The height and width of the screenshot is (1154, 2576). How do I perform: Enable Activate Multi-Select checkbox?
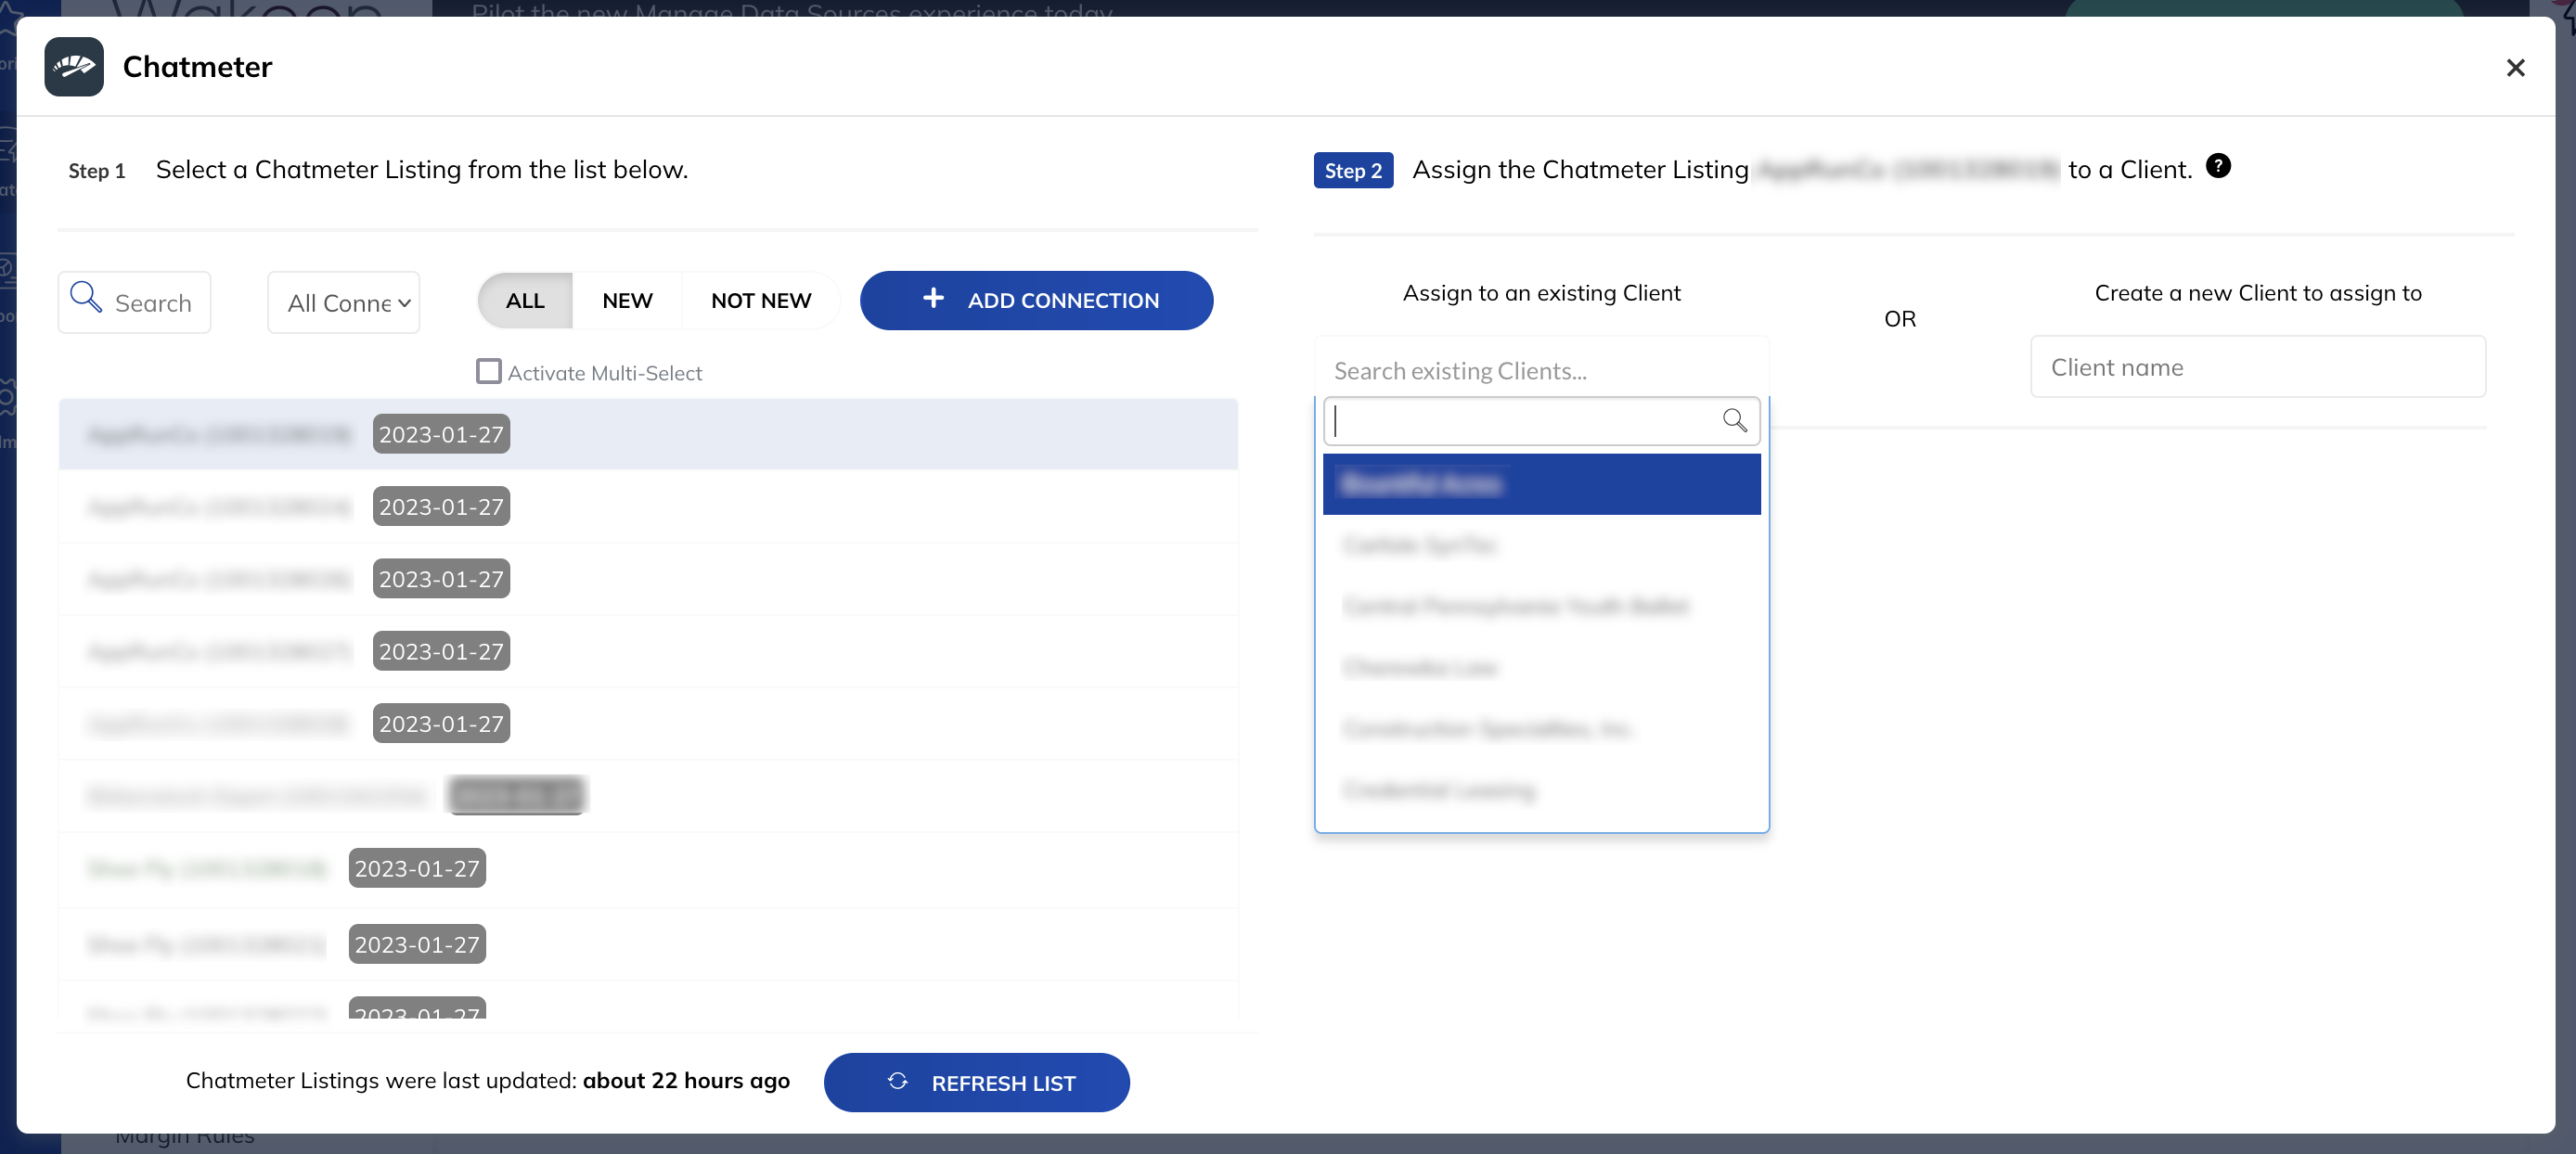point(489,371)
